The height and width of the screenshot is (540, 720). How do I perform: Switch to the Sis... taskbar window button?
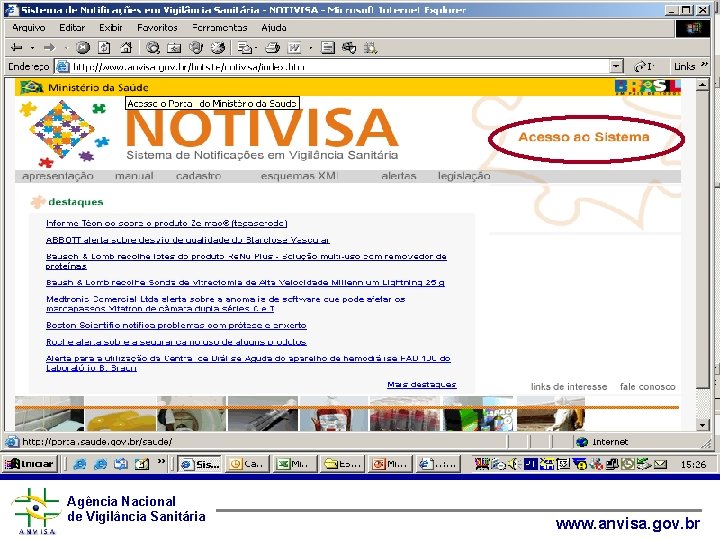coord(199,464)
